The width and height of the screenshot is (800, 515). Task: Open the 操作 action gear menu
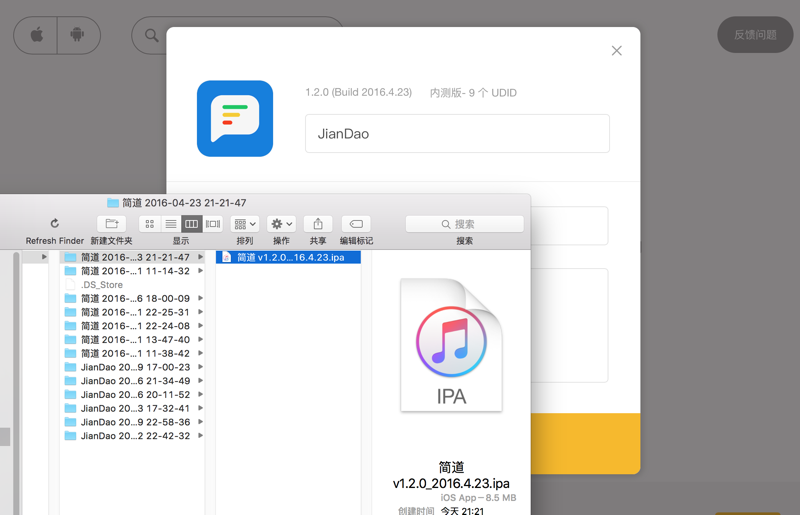281,224
